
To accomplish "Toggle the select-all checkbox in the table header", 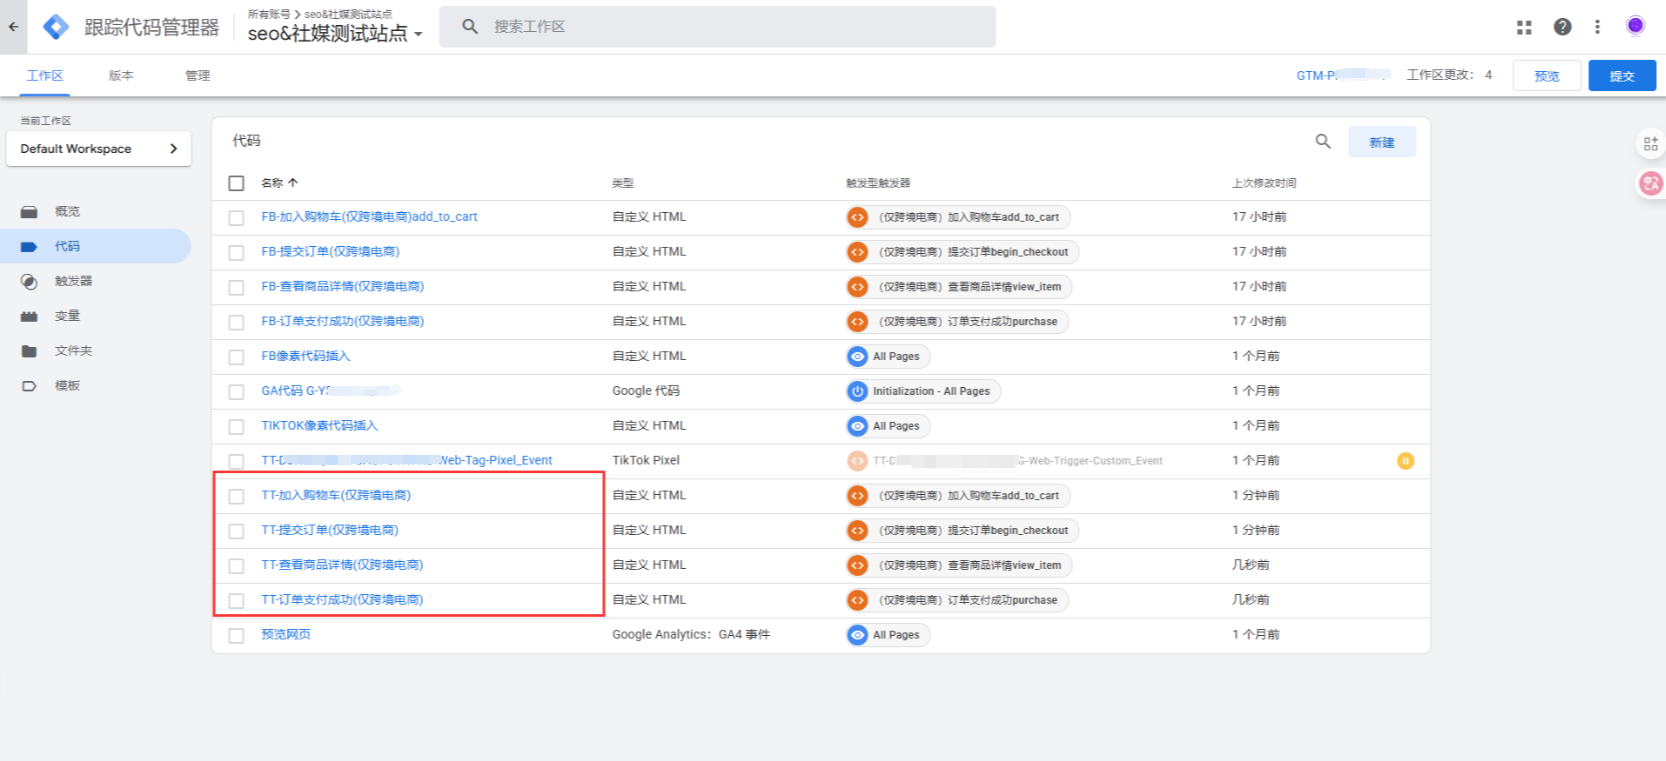I will pos(236,183).
